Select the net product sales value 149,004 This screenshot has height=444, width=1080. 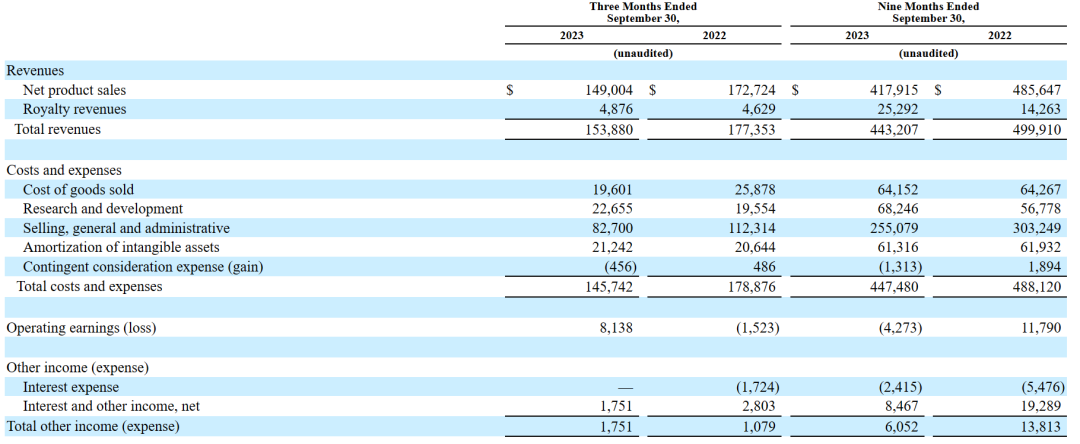tap(609, 90)
